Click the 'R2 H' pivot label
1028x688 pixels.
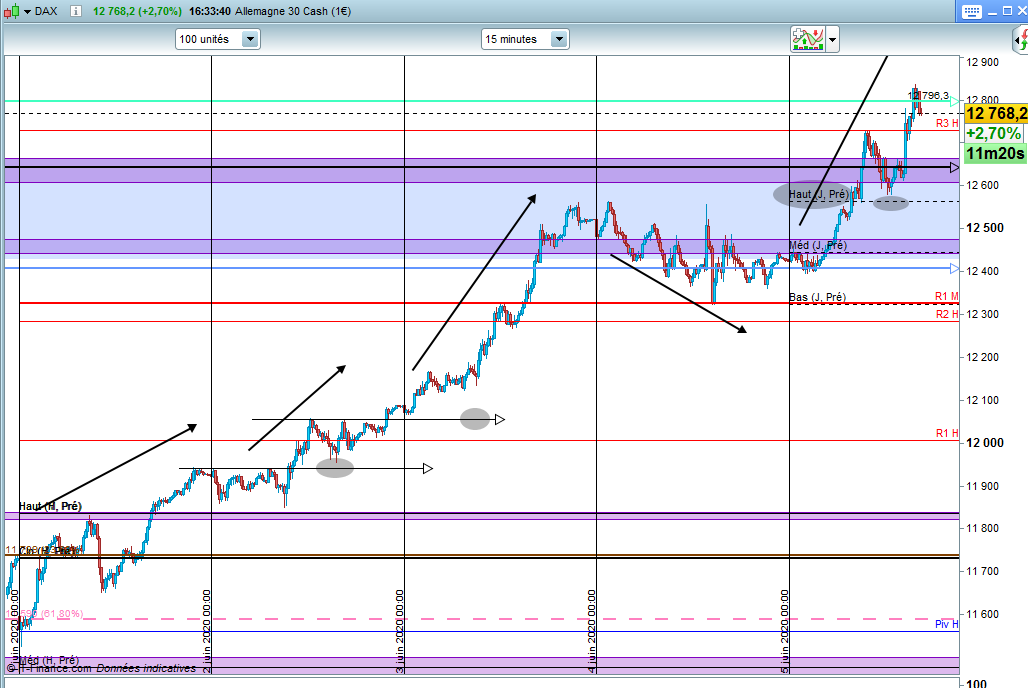[x=947, y=314]
